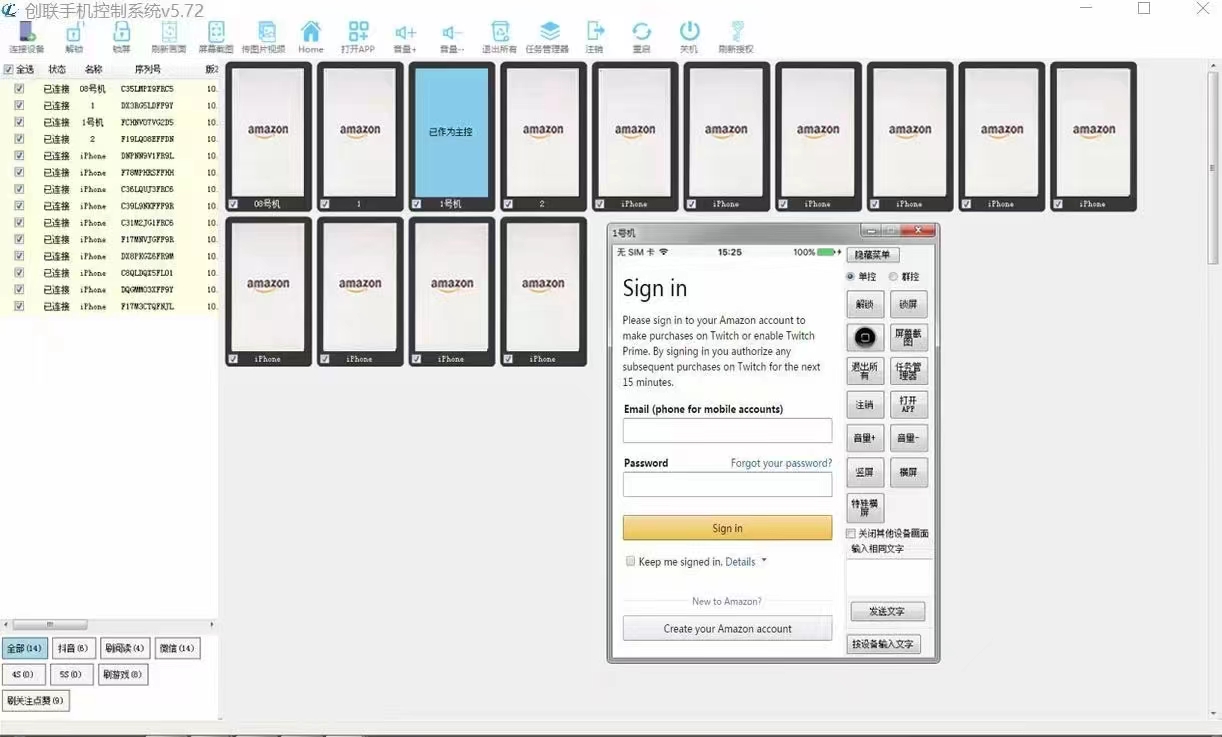Open the 打开APP toolbar icon
The height and width of the screenshot is (737, 1222).
point(357,36)
